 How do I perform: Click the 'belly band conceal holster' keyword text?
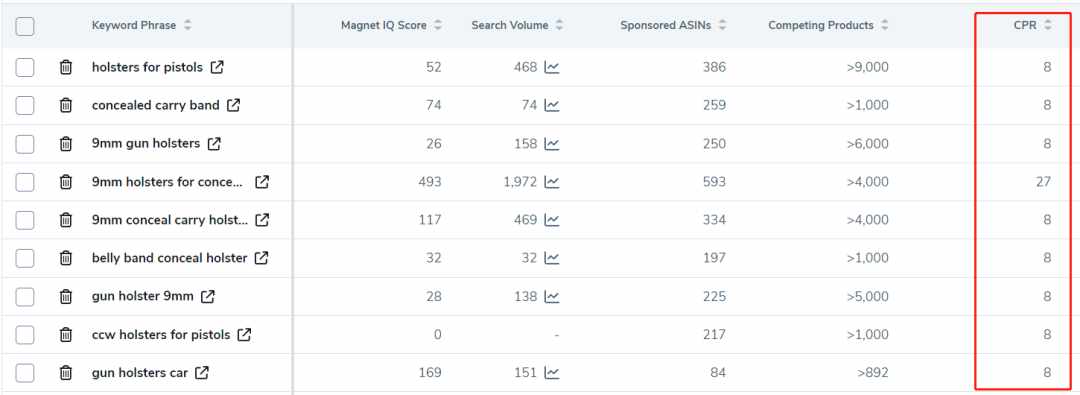pyautogui.click(x=169, y=259)
